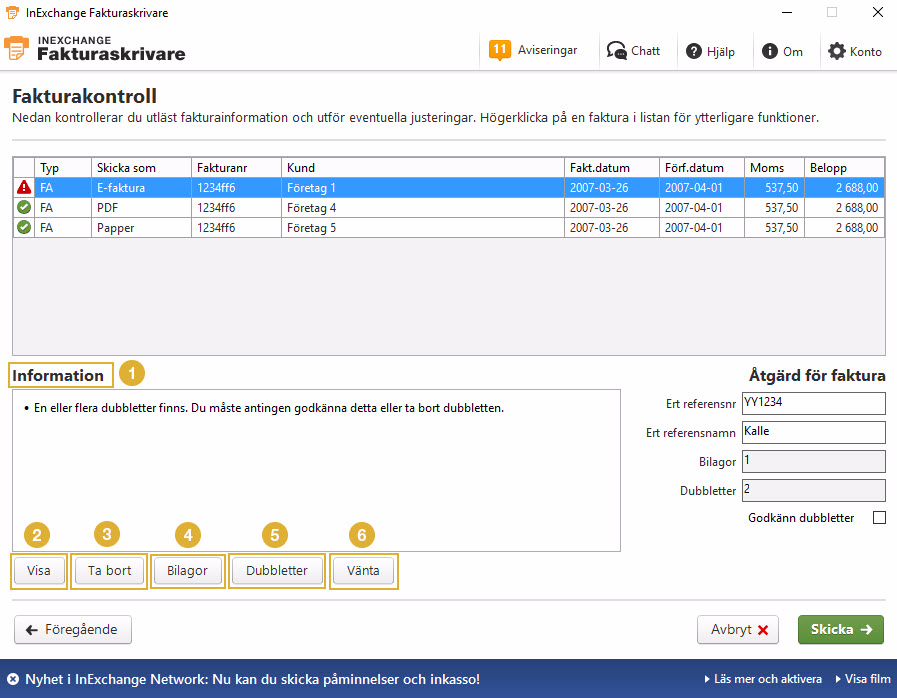Click the Papper cell in Skicka som column
Image resolution: width=897 pixels, height=698 pixels.
point(141,227)
